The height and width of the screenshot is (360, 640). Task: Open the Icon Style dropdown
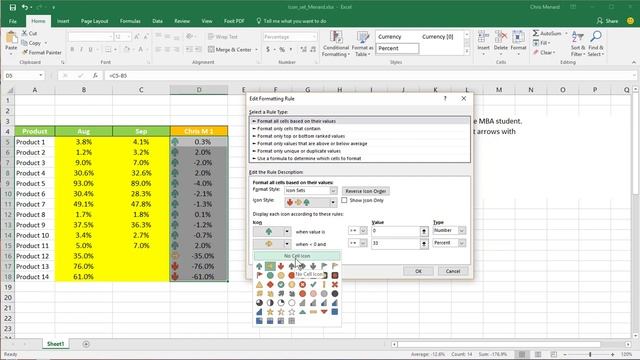click(333, 202)
